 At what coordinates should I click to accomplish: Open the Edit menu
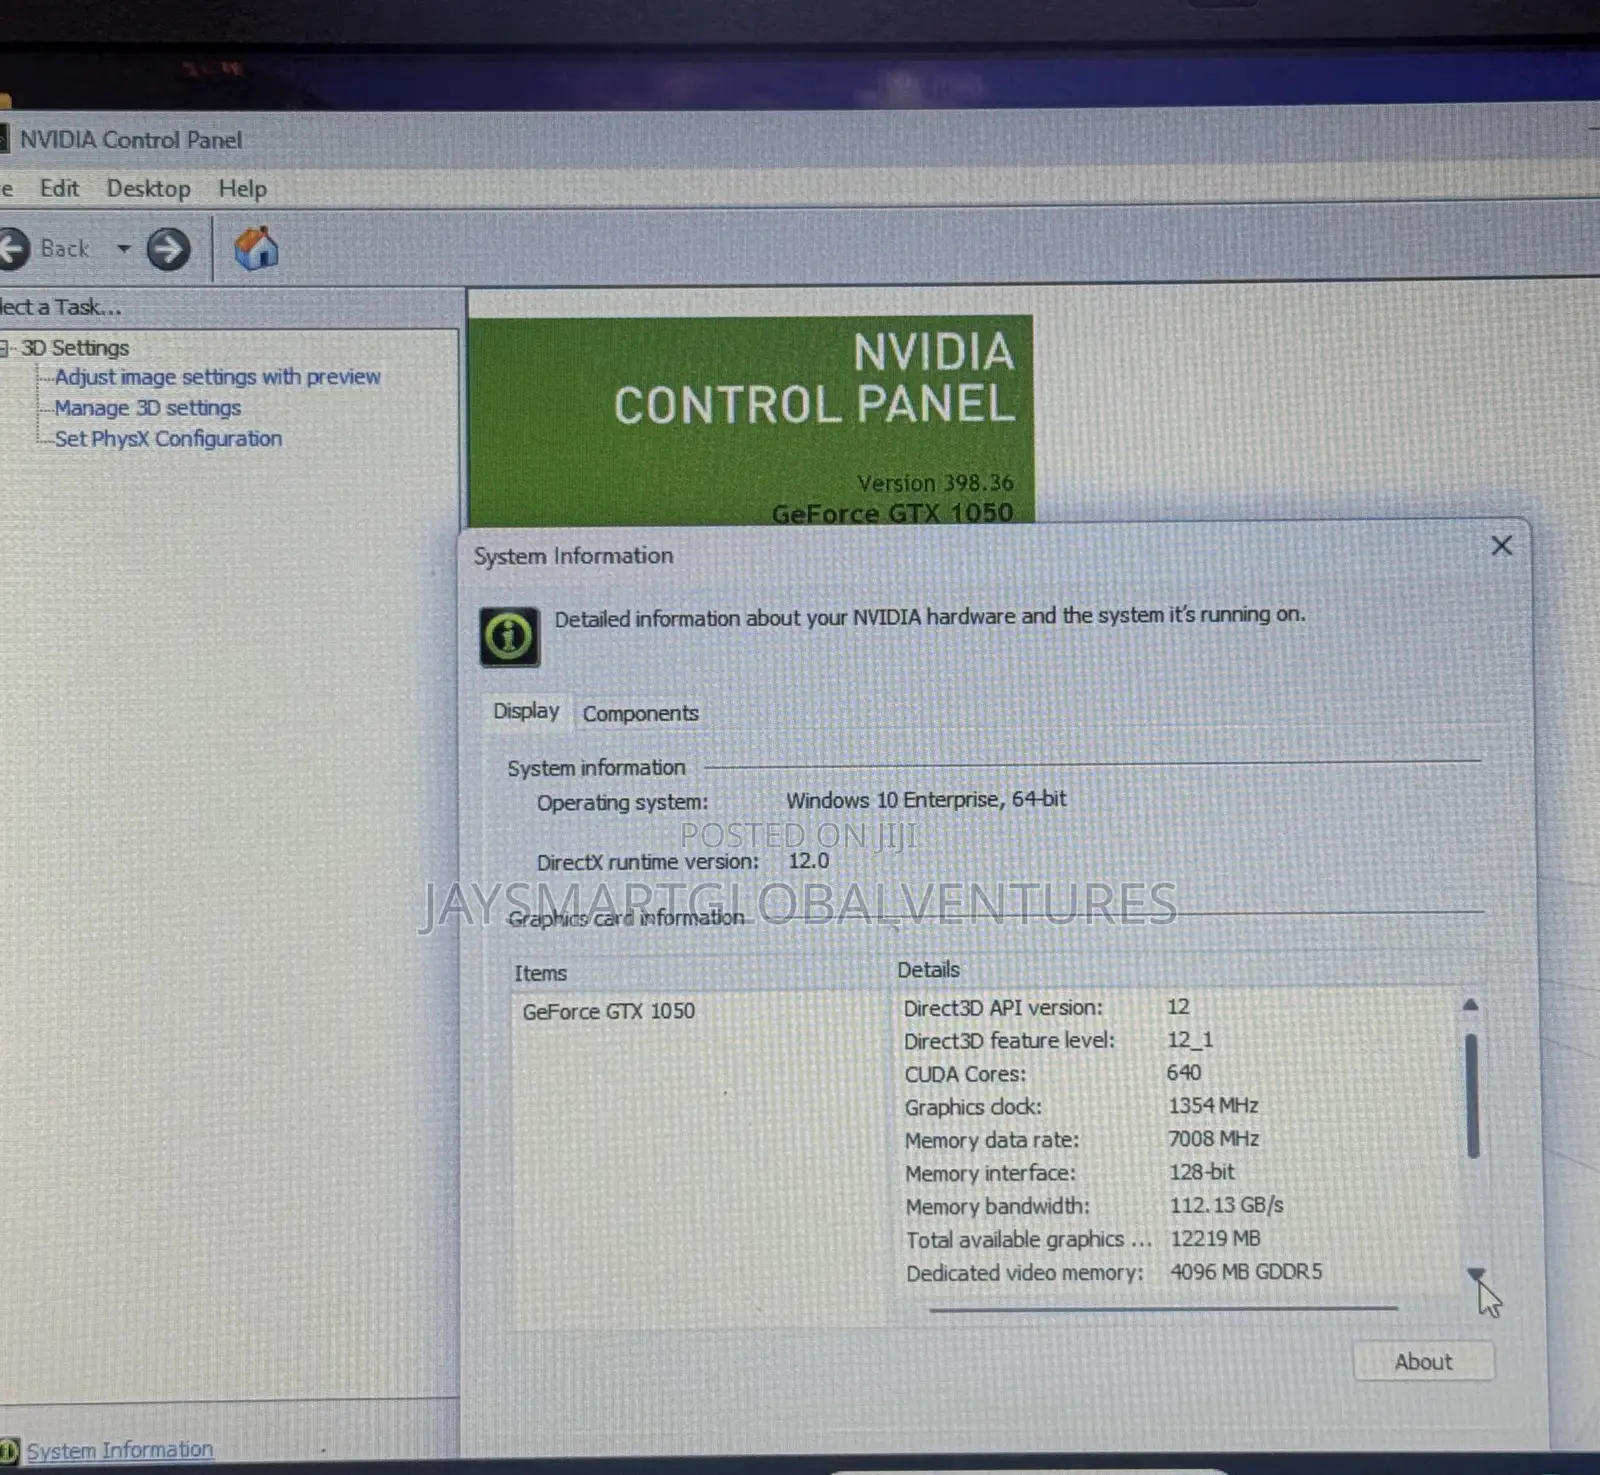[x=59, y=188]
